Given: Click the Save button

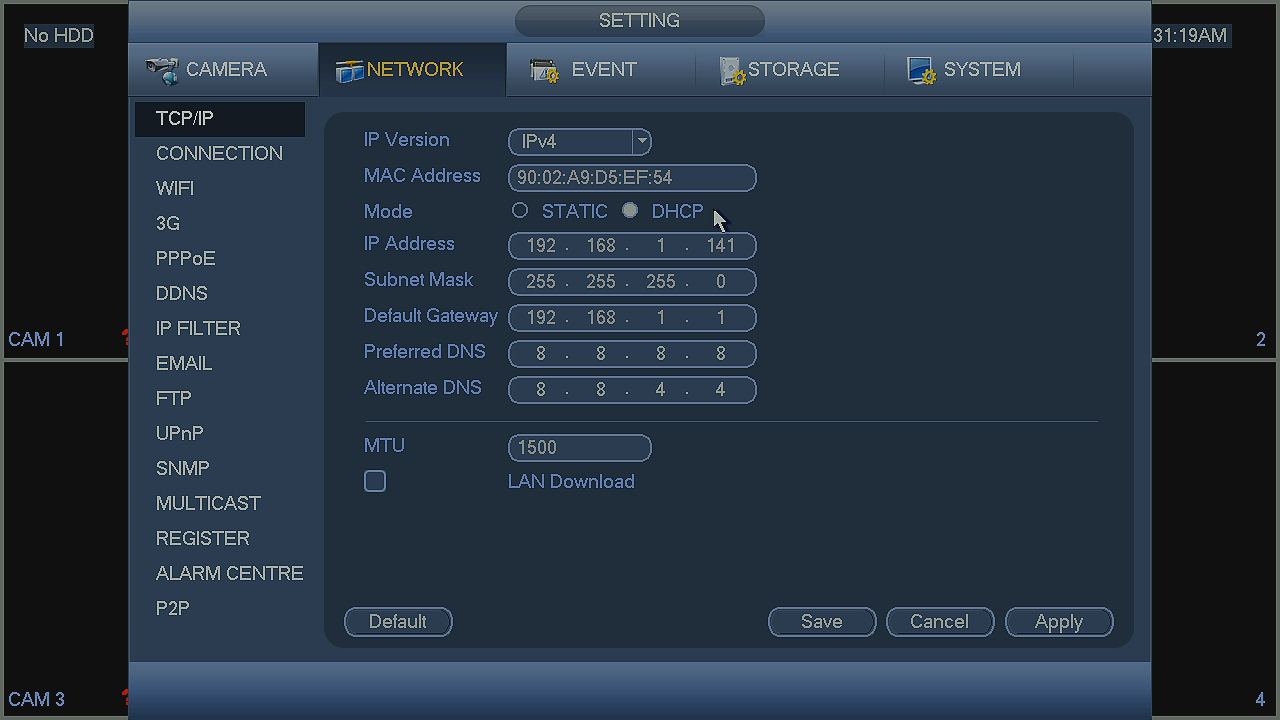Looking at the screenshot, I should point(822,621).
